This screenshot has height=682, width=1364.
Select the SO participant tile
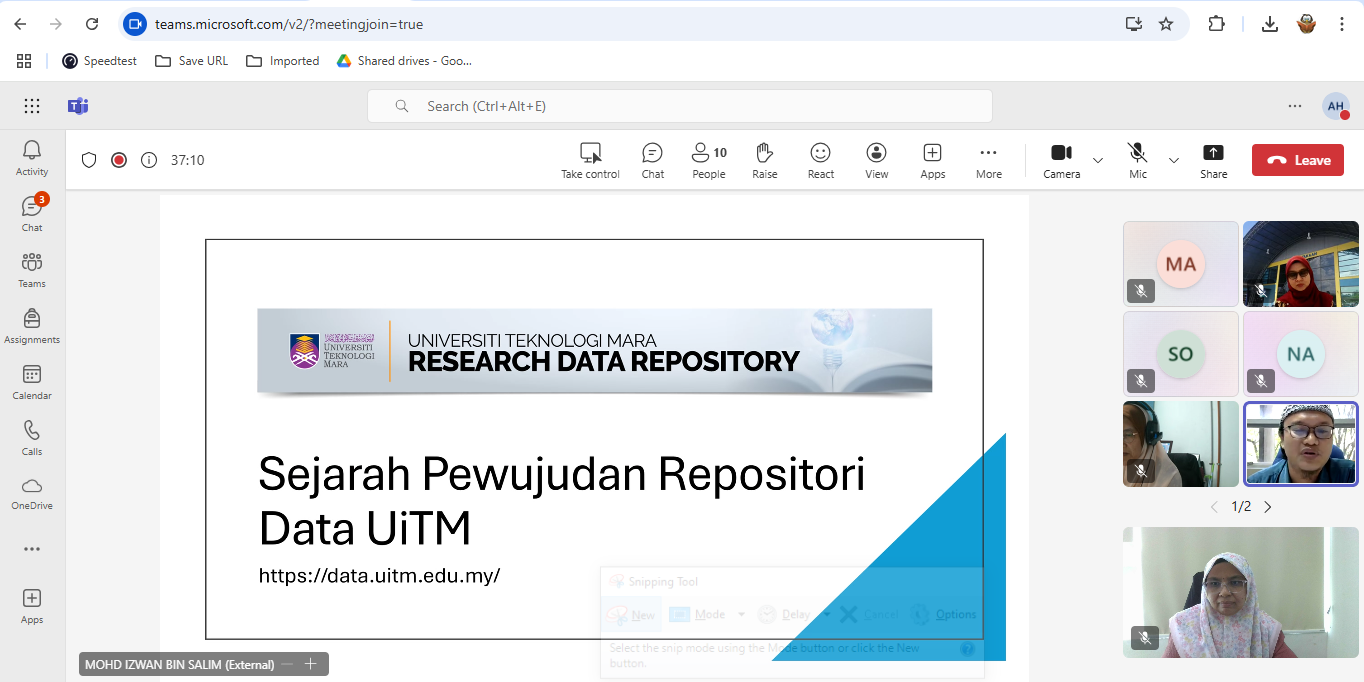click(x=1181, y=354)
